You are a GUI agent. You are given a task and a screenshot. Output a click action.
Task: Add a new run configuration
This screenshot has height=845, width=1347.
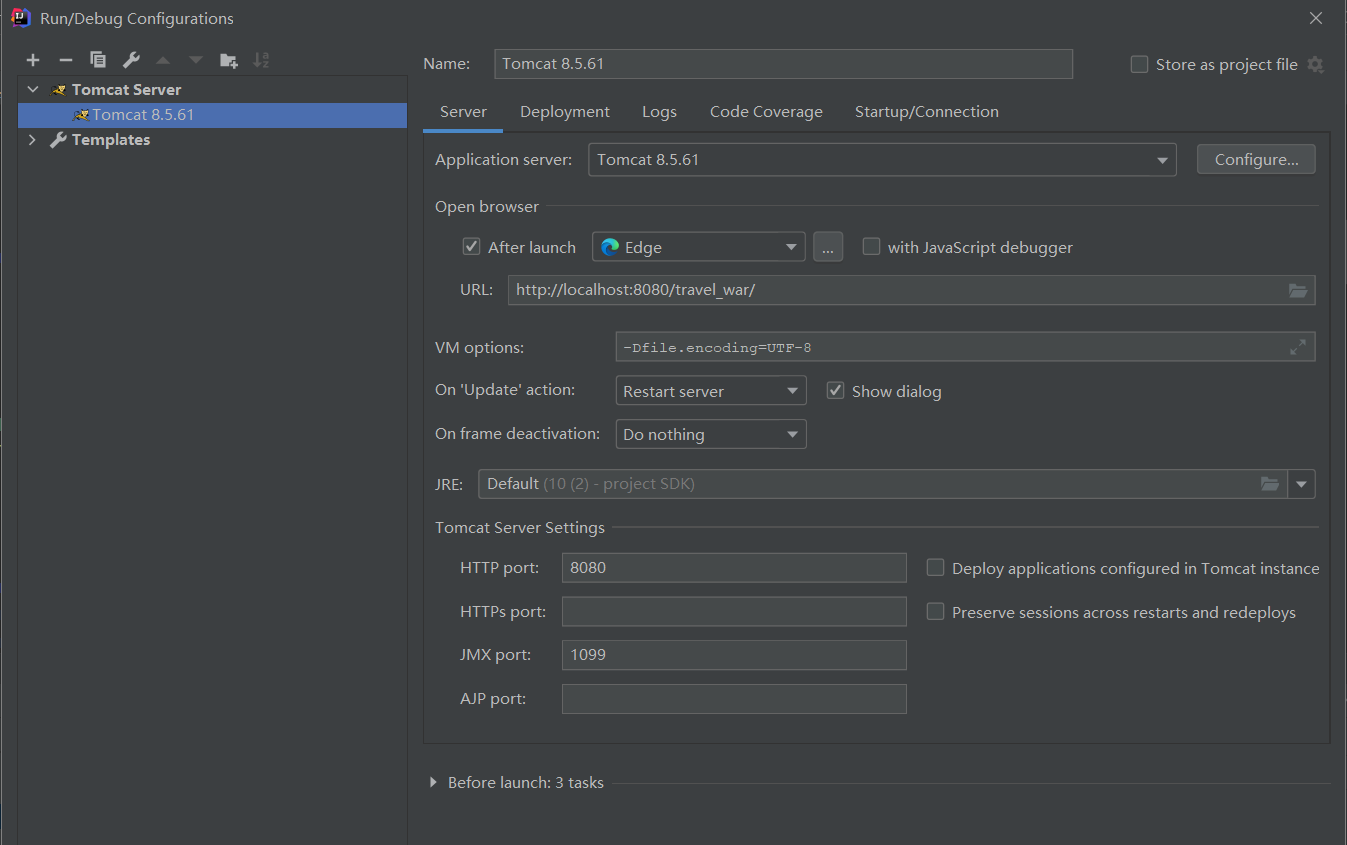(x=33, y=60)
